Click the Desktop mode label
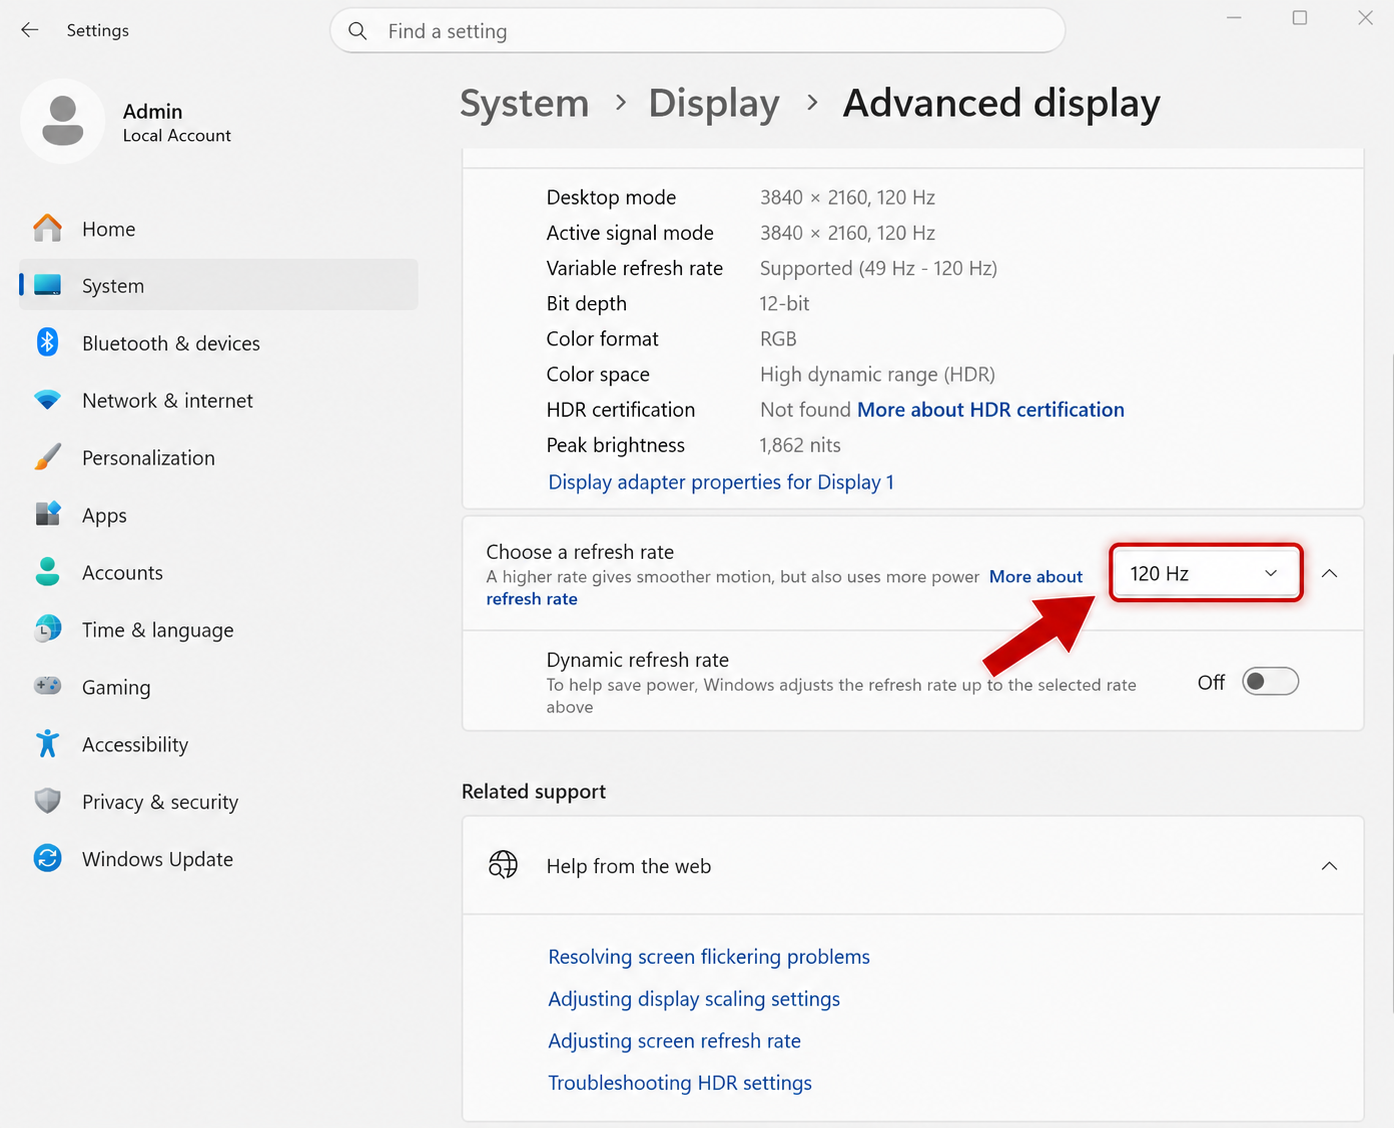1394x1128 pixels. click(611, 197)
